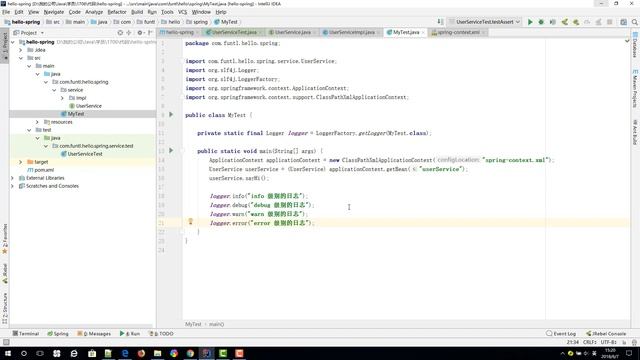The width and height of the screenshot is (640, 360).
Task: Open the Favorites side tool window
Action: 5,238
